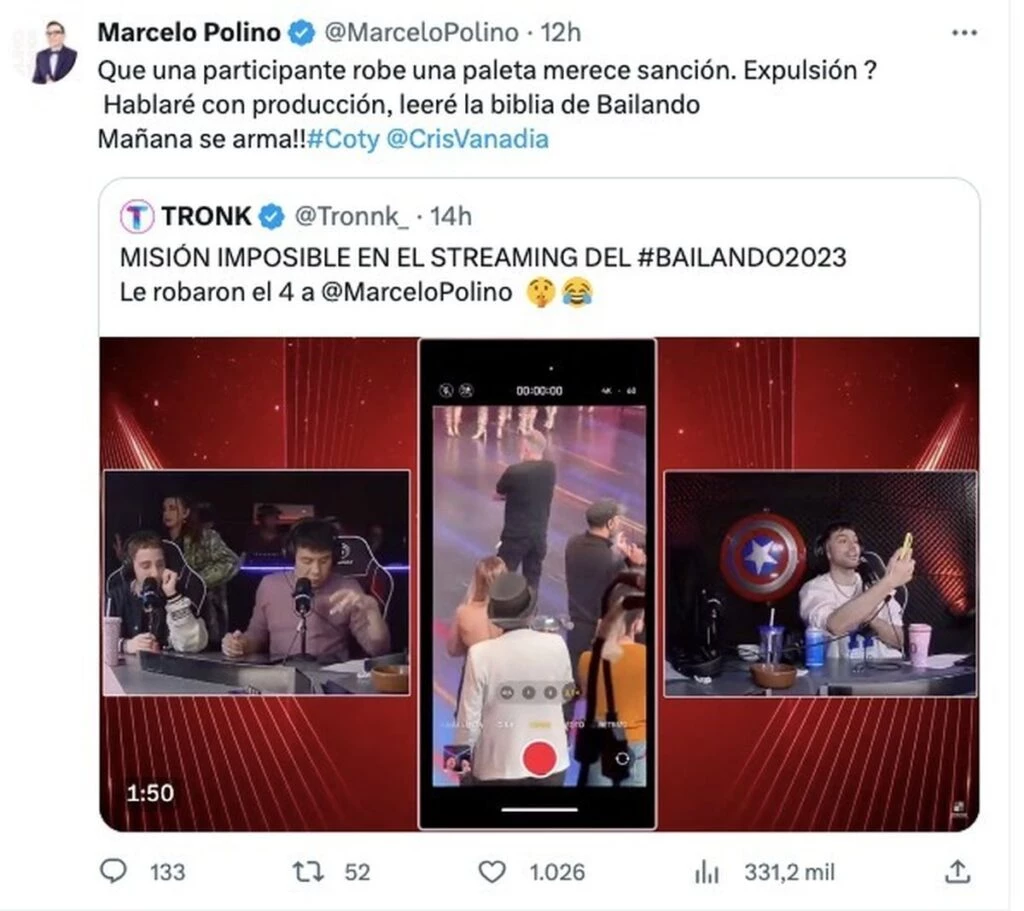Click the retweet arrows icon
Screen dimensions: 1024x911
coord(308,871)
